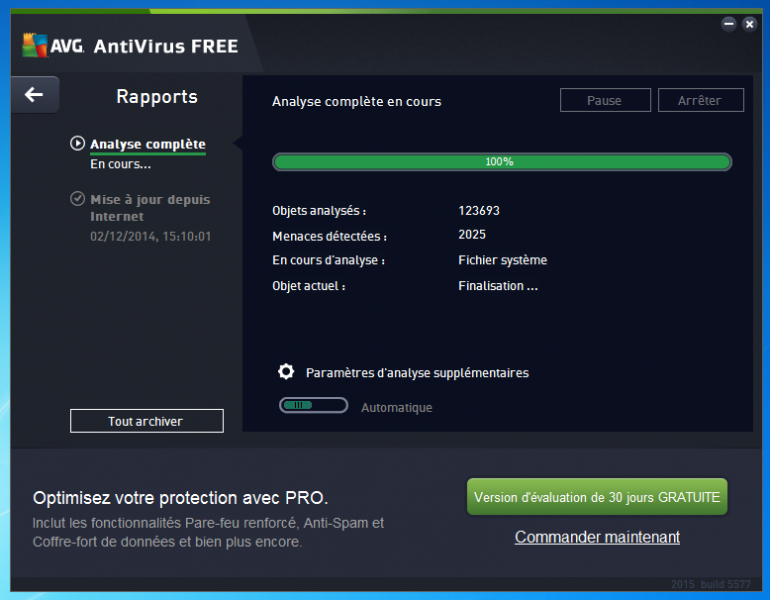Image resolution: width=770 pixels, height=600 pixels.
Task: Click the Automatique label
Action: pos(397,408)
